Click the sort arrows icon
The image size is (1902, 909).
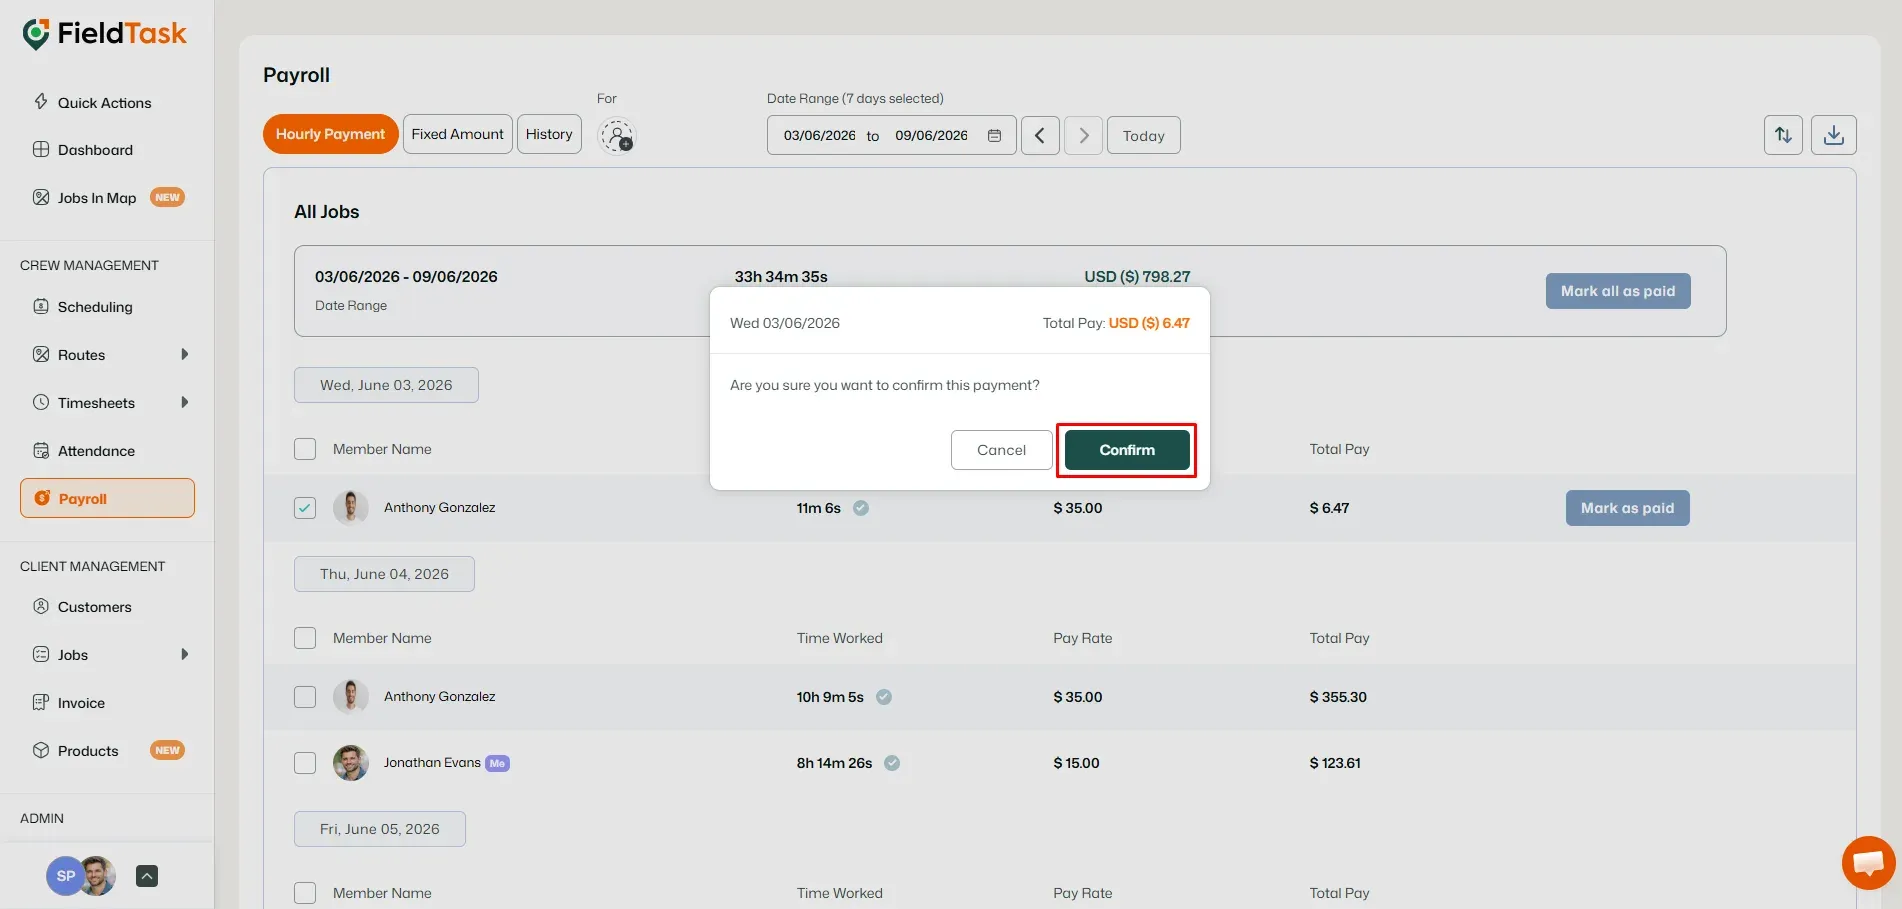[1783, 135]
